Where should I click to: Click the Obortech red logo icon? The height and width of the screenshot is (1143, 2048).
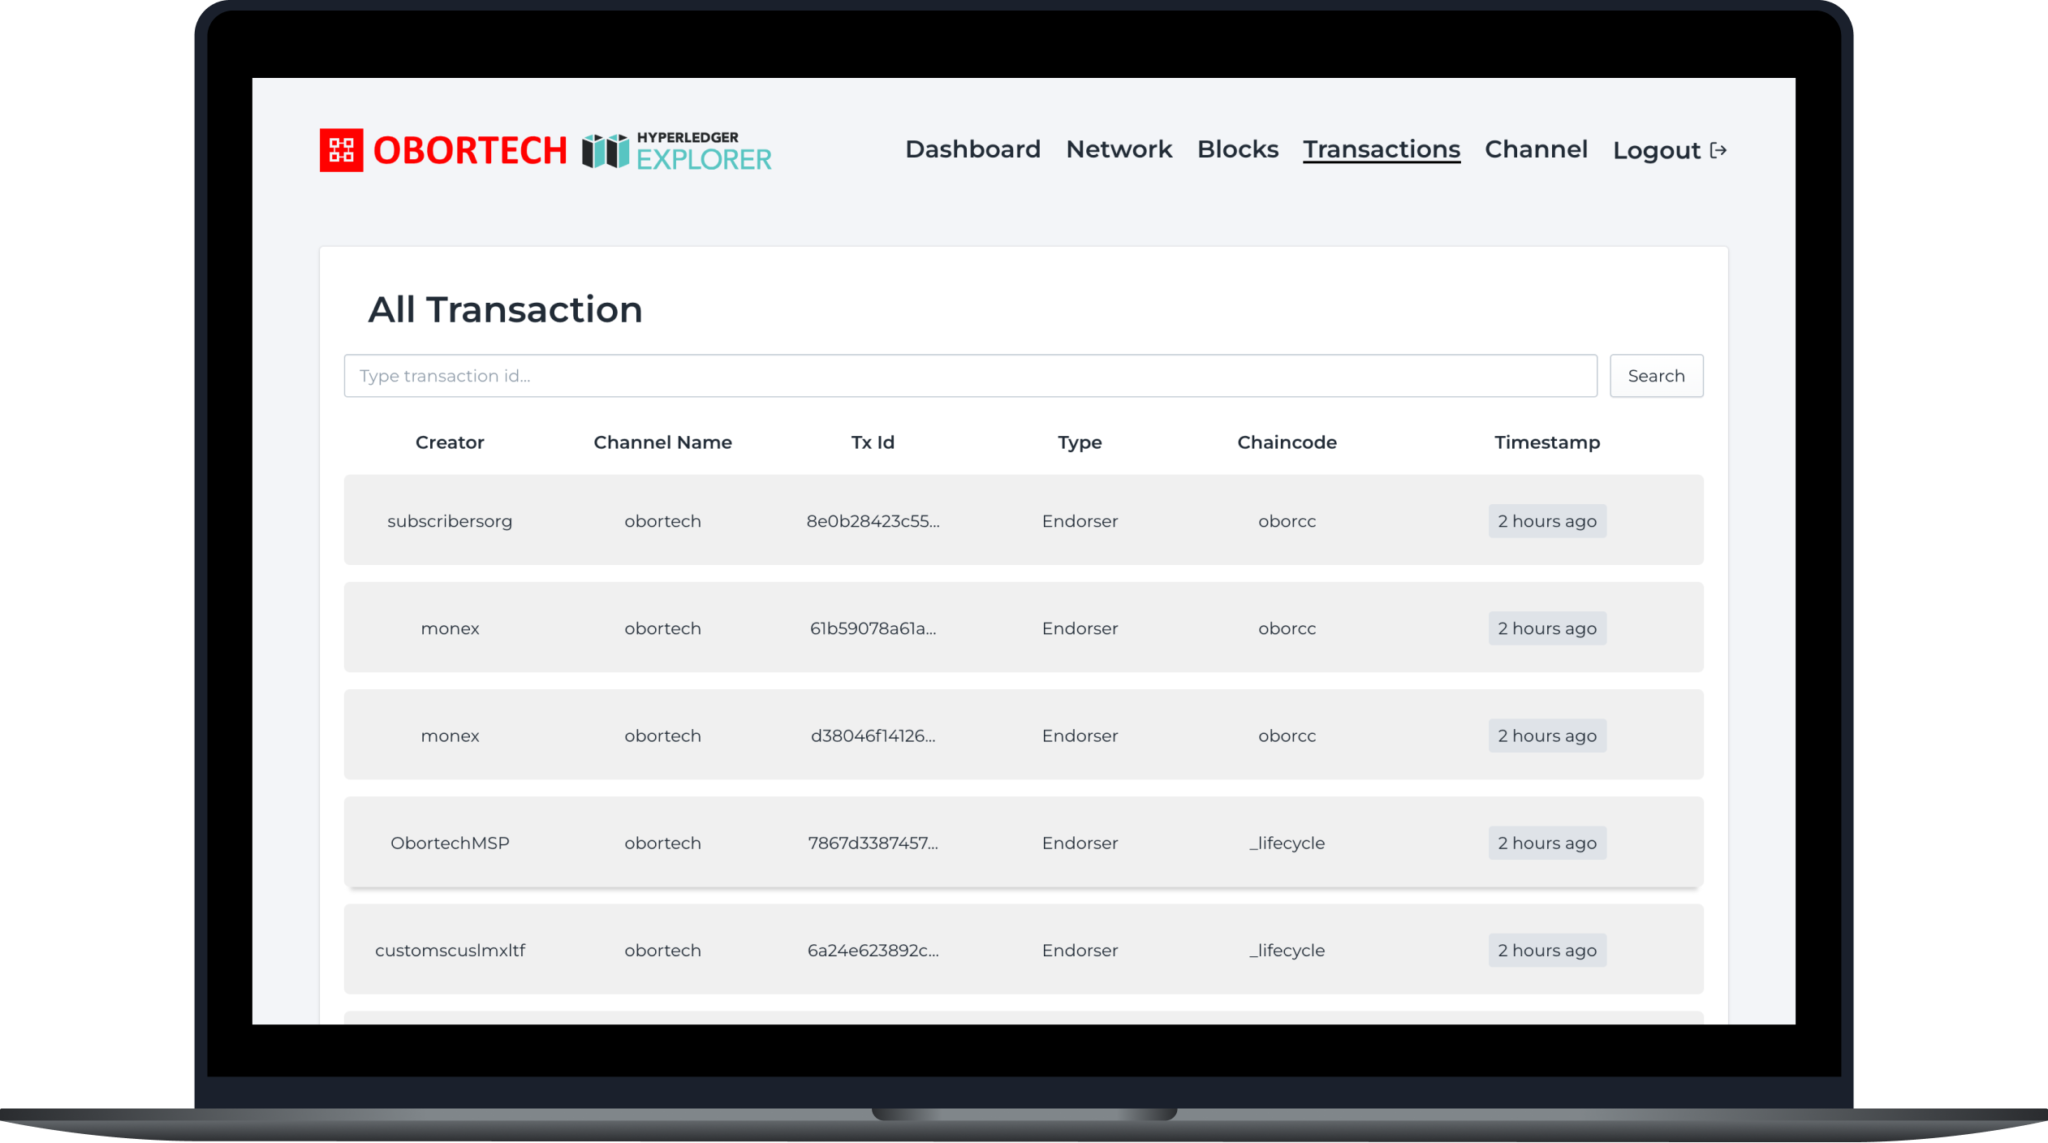[x=341, y=150]
